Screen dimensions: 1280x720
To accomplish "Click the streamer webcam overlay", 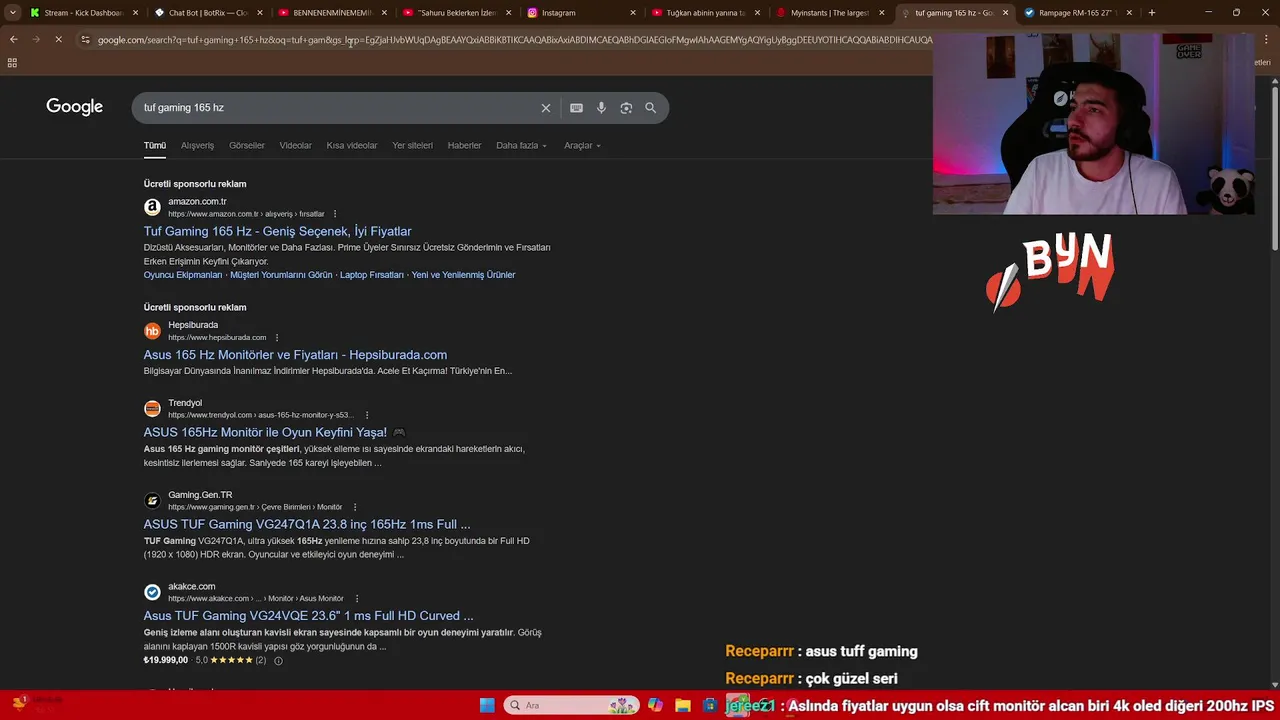I will [1094, 123].
